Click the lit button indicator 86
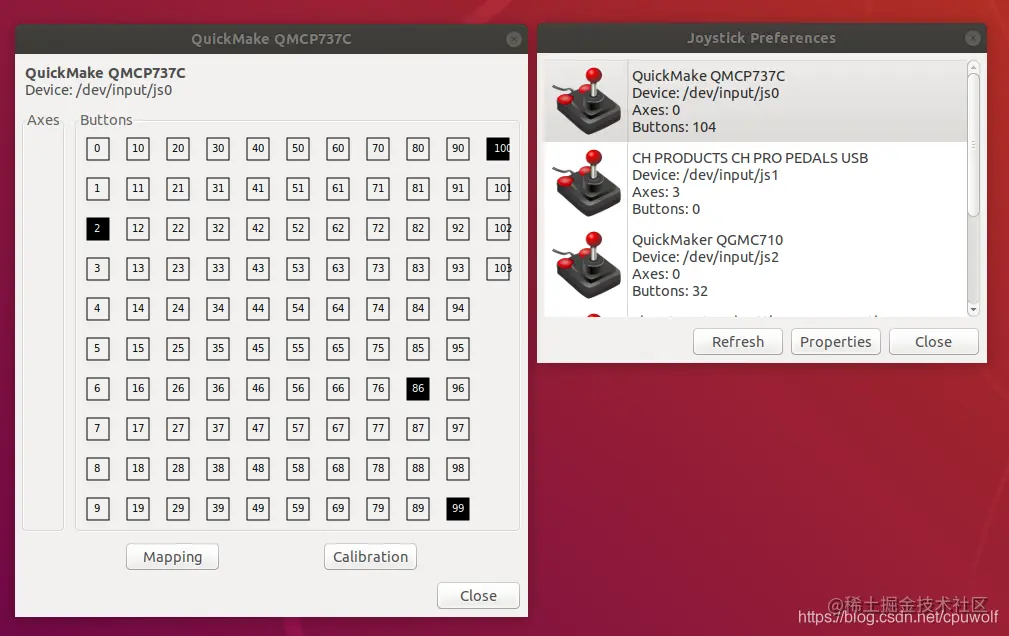Screen dimensions: 1009x636 coord(418,389)
